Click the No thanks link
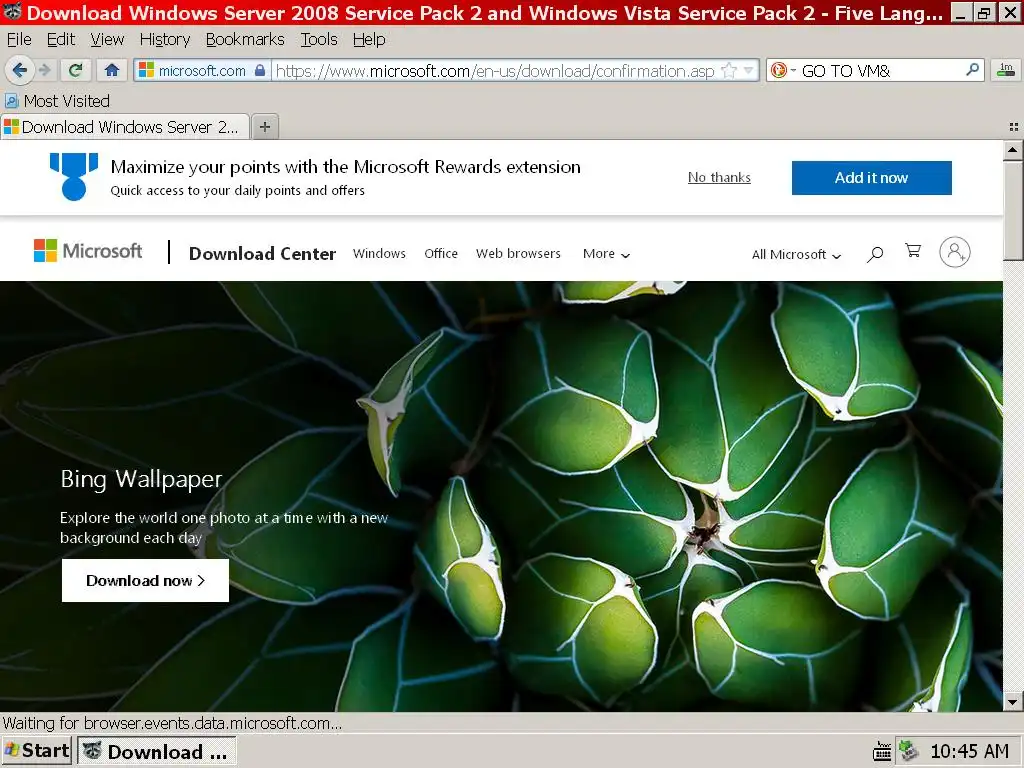The height and width of the screenshot is (768, 1024). point(719,178)
